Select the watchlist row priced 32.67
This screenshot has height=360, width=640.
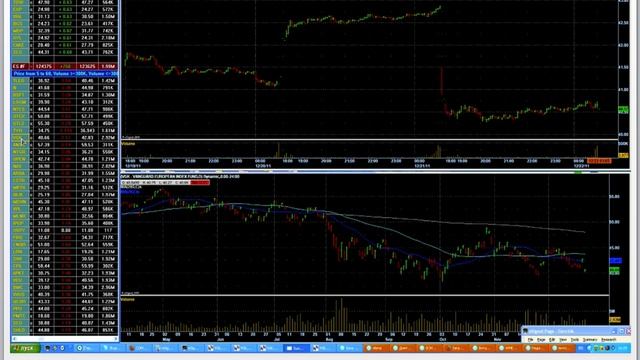pos(65,237)
